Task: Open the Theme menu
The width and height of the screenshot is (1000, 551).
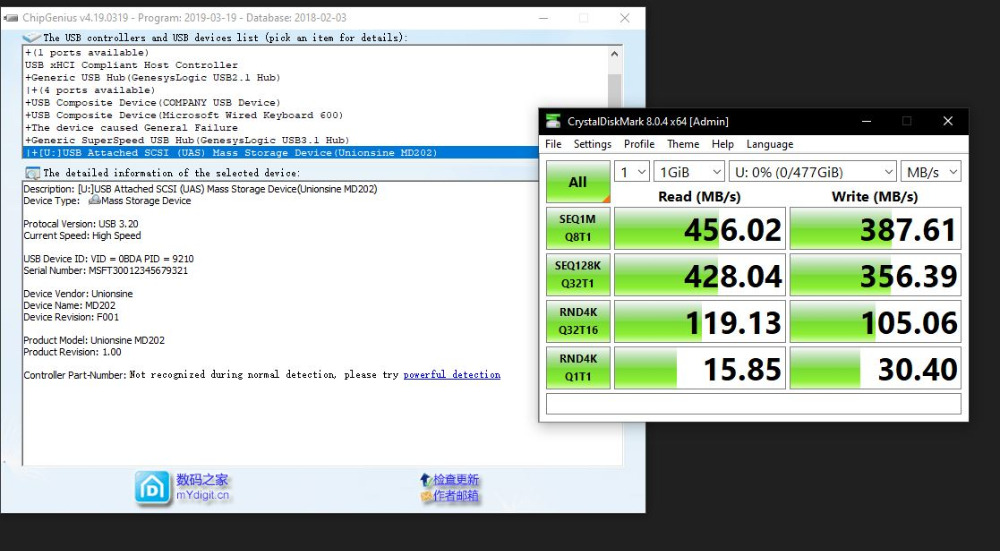Action: pyautogui.click(x=683, y=144)
